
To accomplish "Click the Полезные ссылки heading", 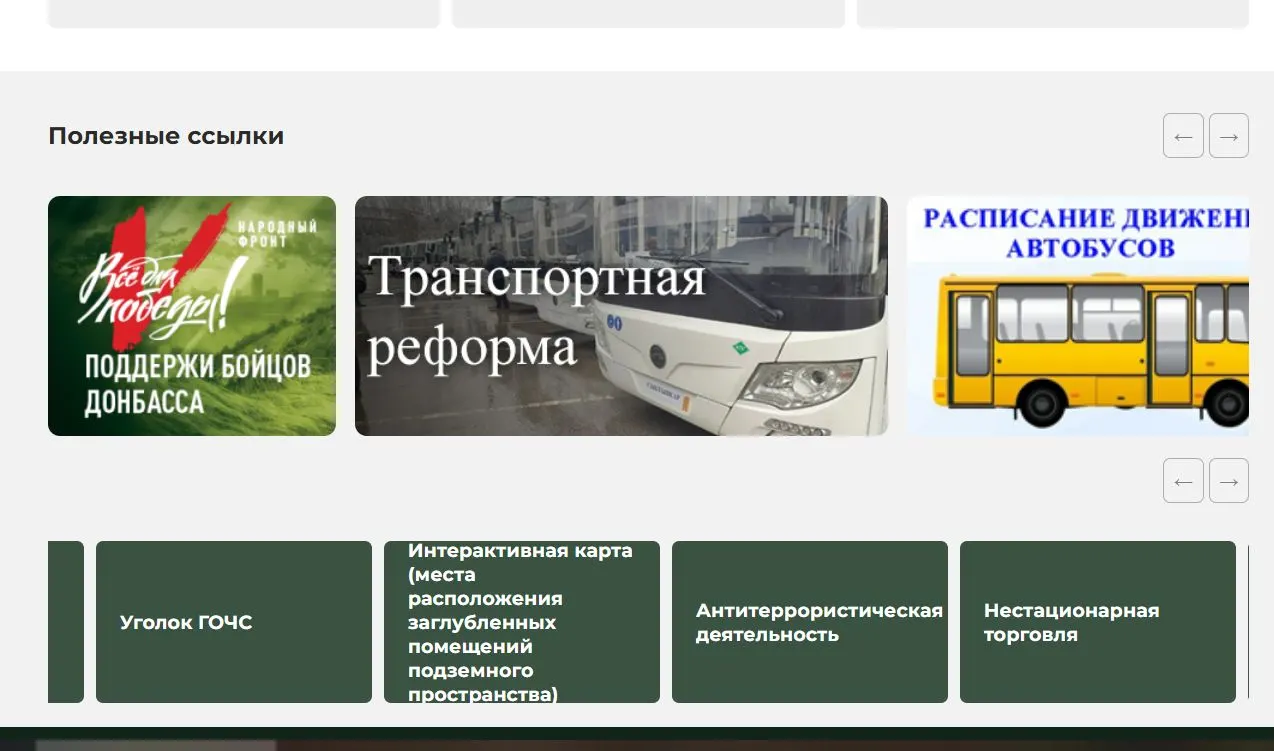I will point(166,136).
